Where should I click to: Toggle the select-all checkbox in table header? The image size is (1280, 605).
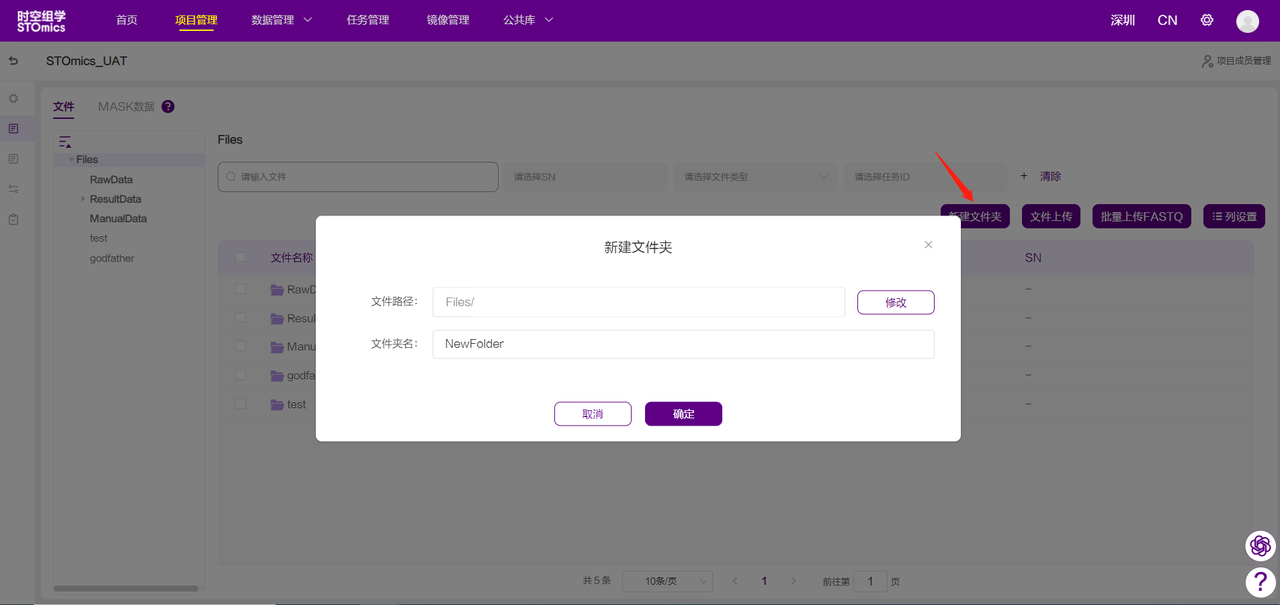(x=240, y=257)
